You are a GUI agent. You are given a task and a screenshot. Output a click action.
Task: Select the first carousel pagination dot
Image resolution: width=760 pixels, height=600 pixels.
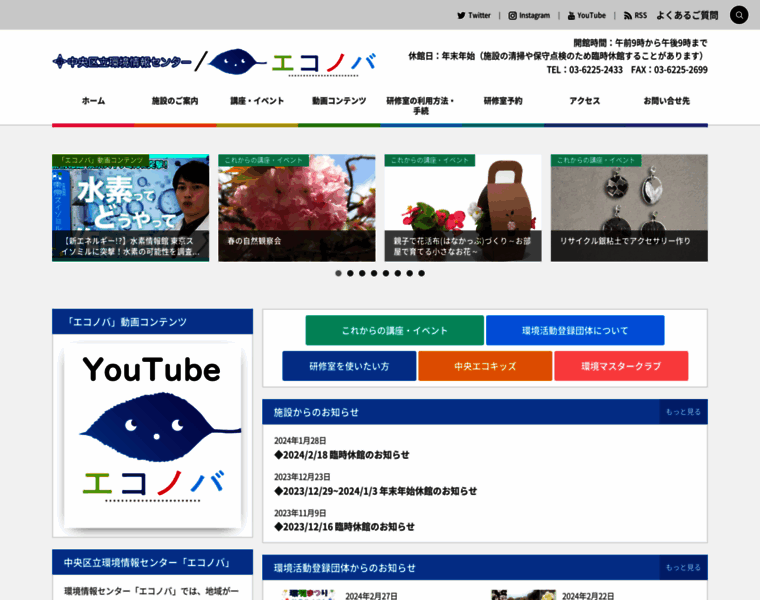click(x=338, y=273)
